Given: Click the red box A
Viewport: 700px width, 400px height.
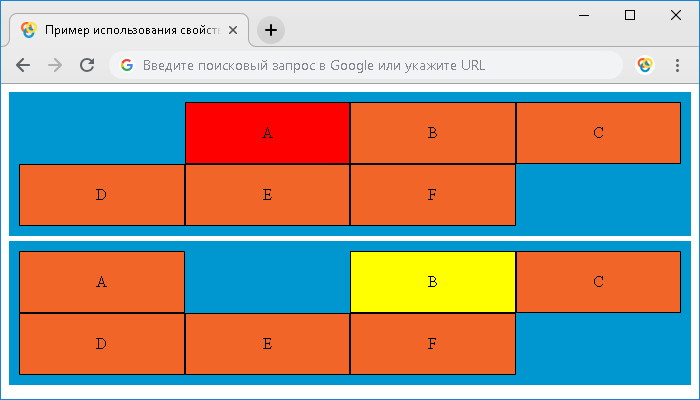Looking at the screenshot, I should pos(267,133).
